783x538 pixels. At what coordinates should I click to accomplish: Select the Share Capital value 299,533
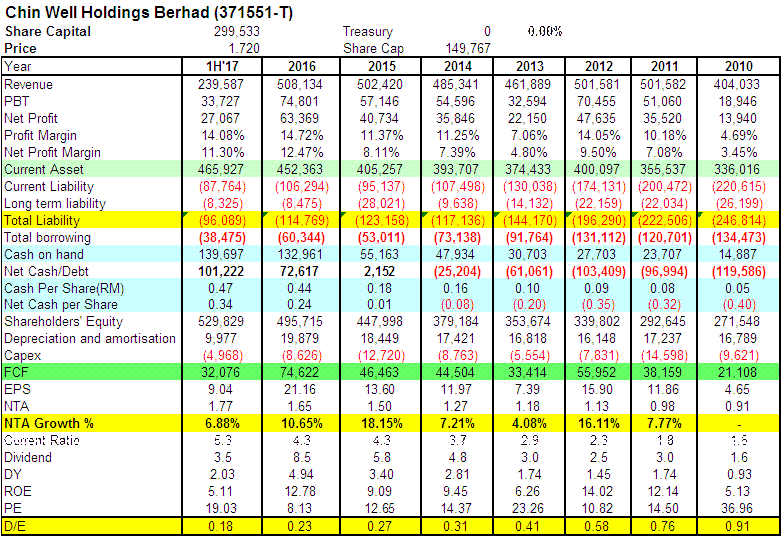pyautogui.click(x=237, y=31)
